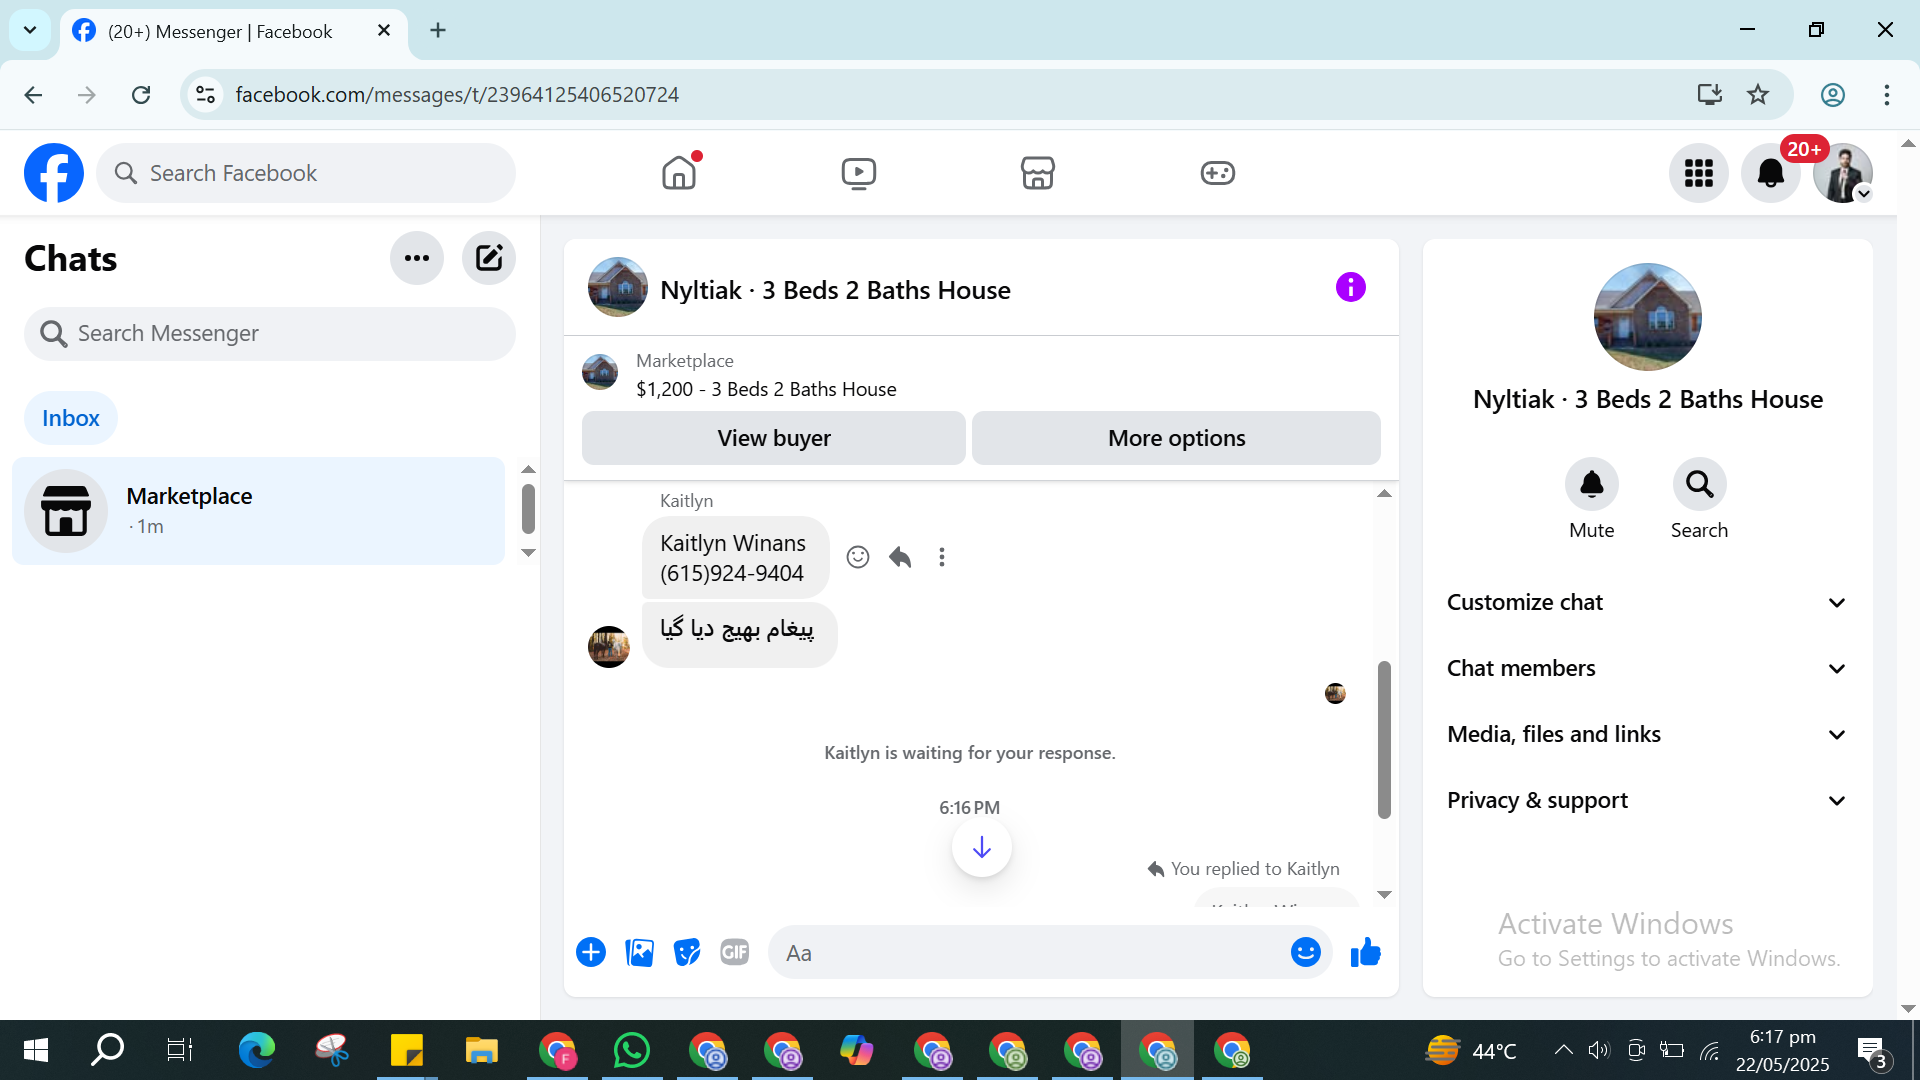Open the Chrome profile icon
This screenshot has height=1080, width=1920.
1833,95
